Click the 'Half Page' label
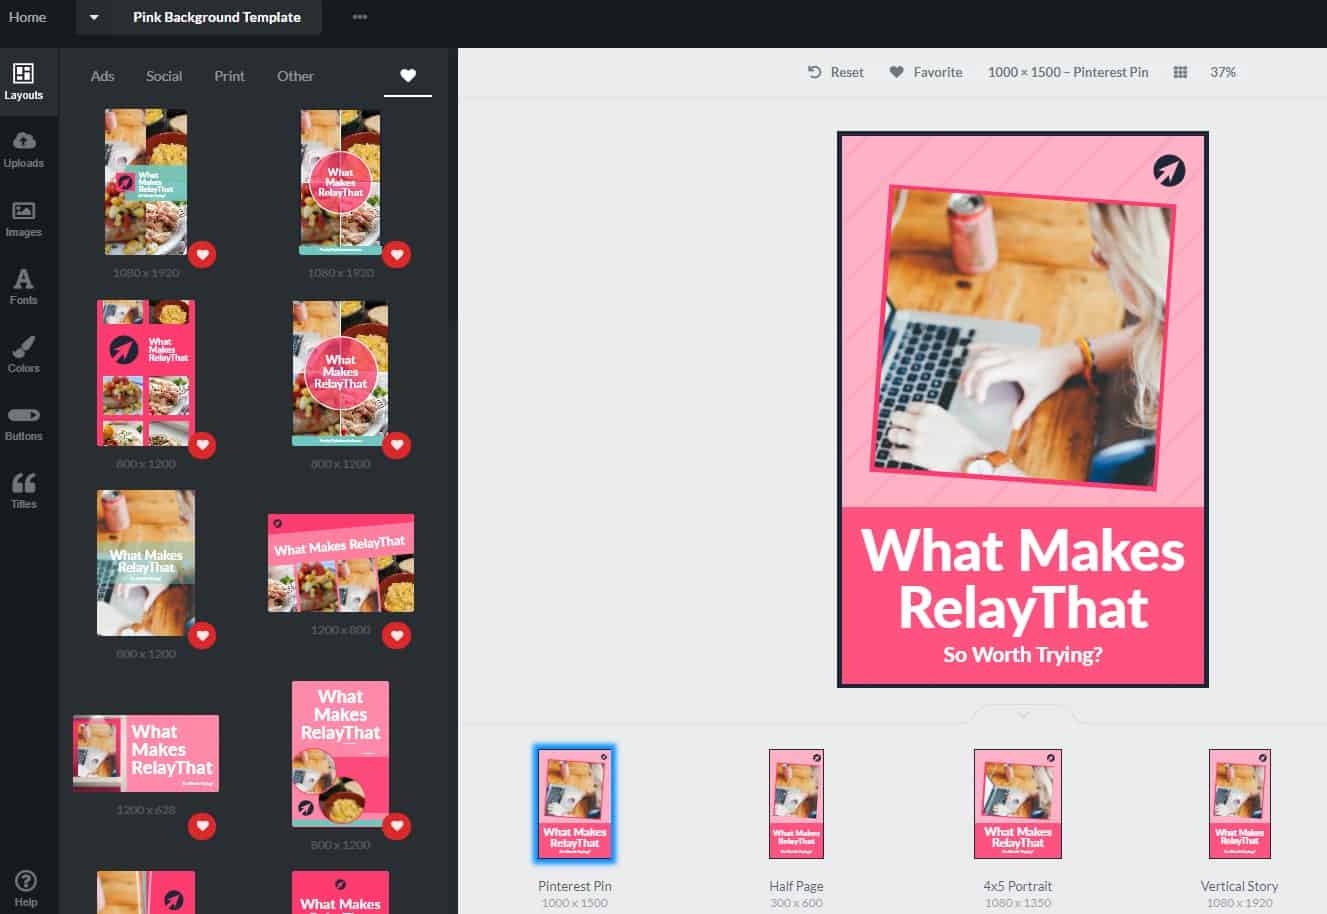1327x914 pixels. 796,886
